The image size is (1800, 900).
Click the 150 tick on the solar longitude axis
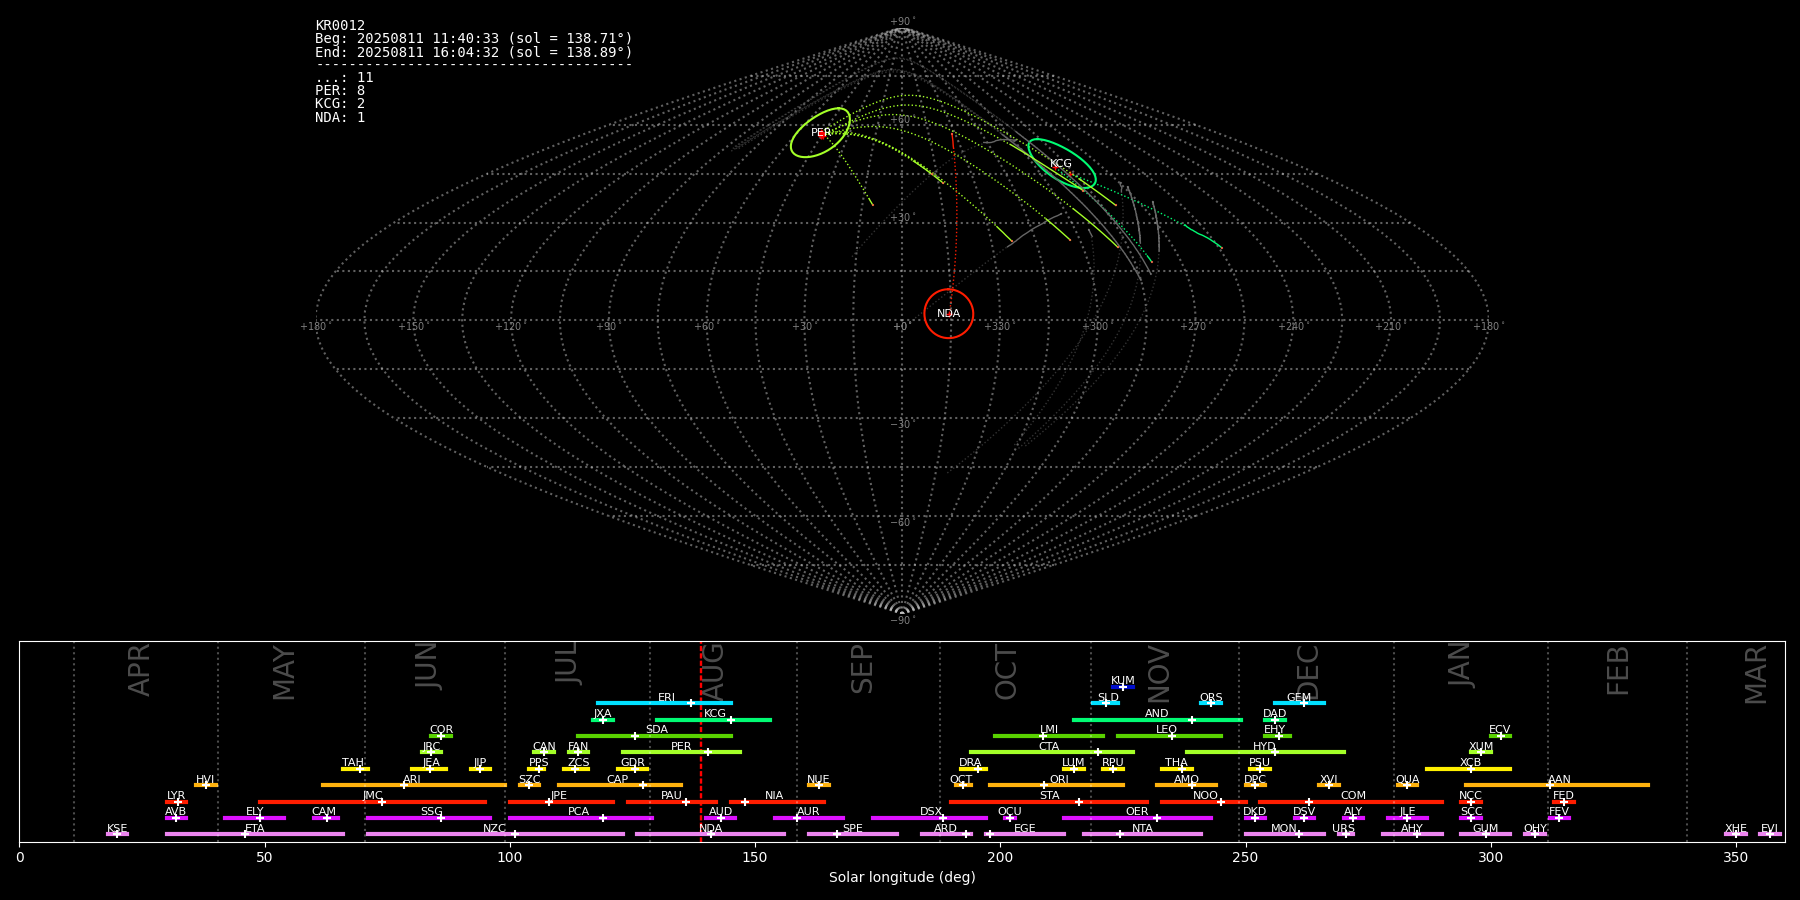[755, 857]
